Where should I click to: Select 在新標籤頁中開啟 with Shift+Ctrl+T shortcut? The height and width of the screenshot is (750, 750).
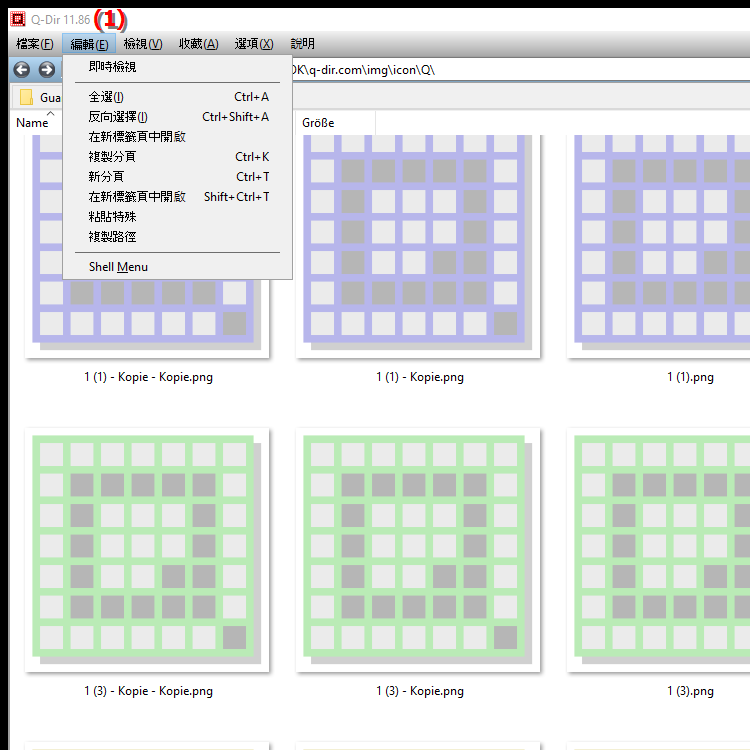coord(177,197)
